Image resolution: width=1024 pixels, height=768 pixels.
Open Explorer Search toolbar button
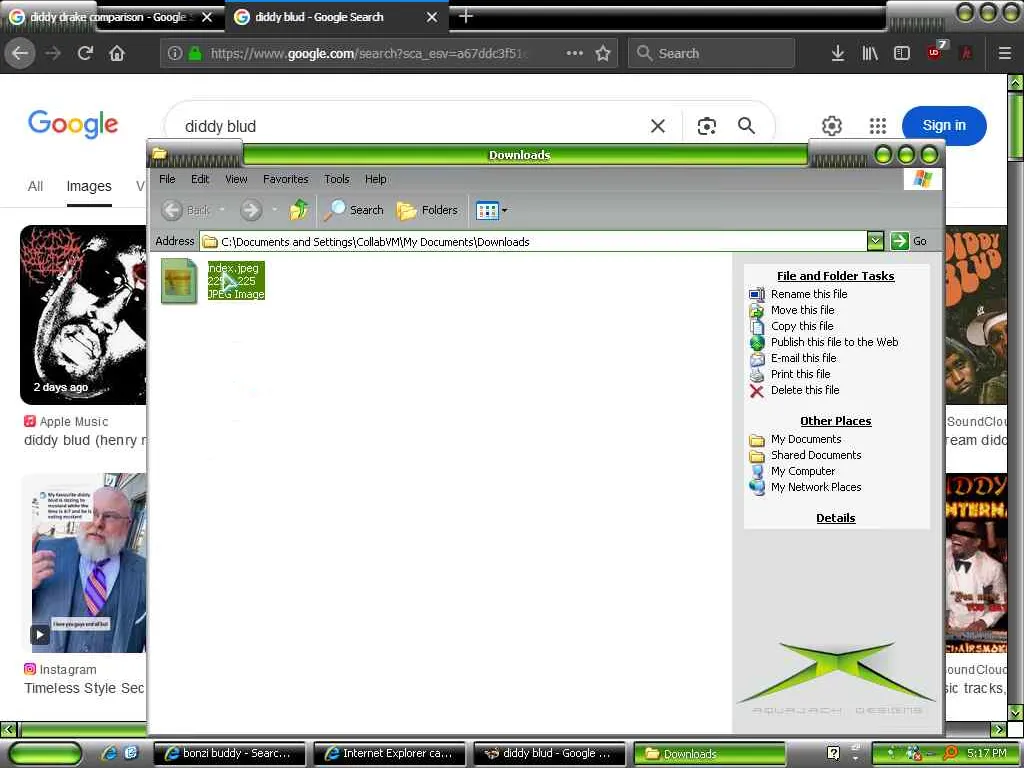pos(354,210)
